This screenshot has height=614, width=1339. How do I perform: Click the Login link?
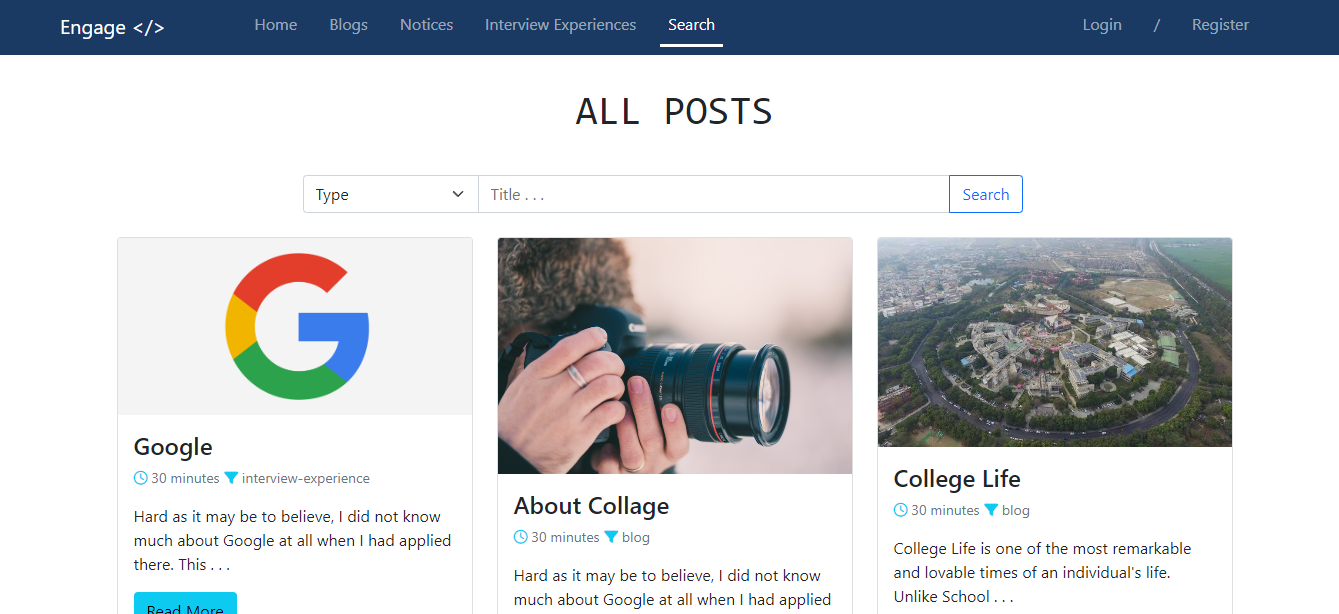(1102, 24)
